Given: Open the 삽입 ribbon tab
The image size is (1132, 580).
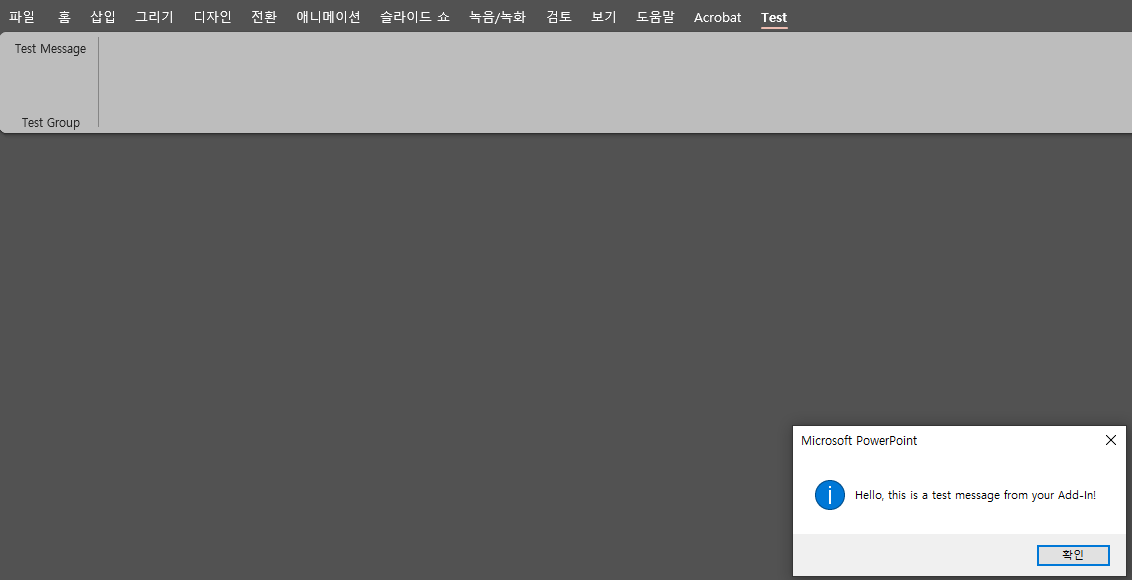Looking at the screenshot, I should [x=103, y=17].
